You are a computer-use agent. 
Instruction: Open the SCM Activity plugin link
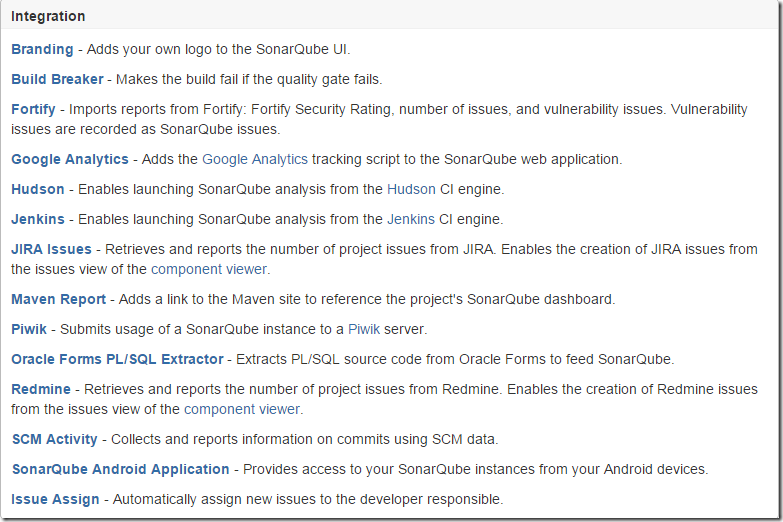click(x=55, y=439)
